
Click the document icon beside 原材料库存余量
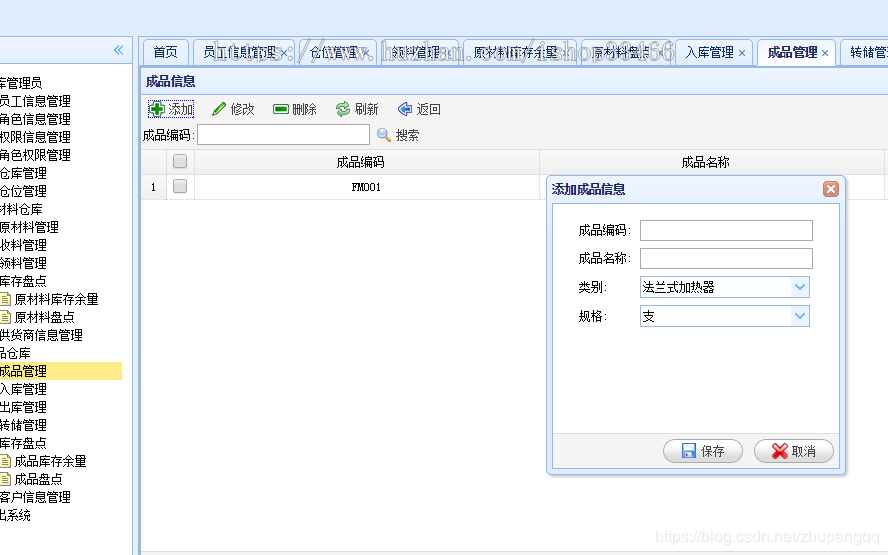click(5, 299)
